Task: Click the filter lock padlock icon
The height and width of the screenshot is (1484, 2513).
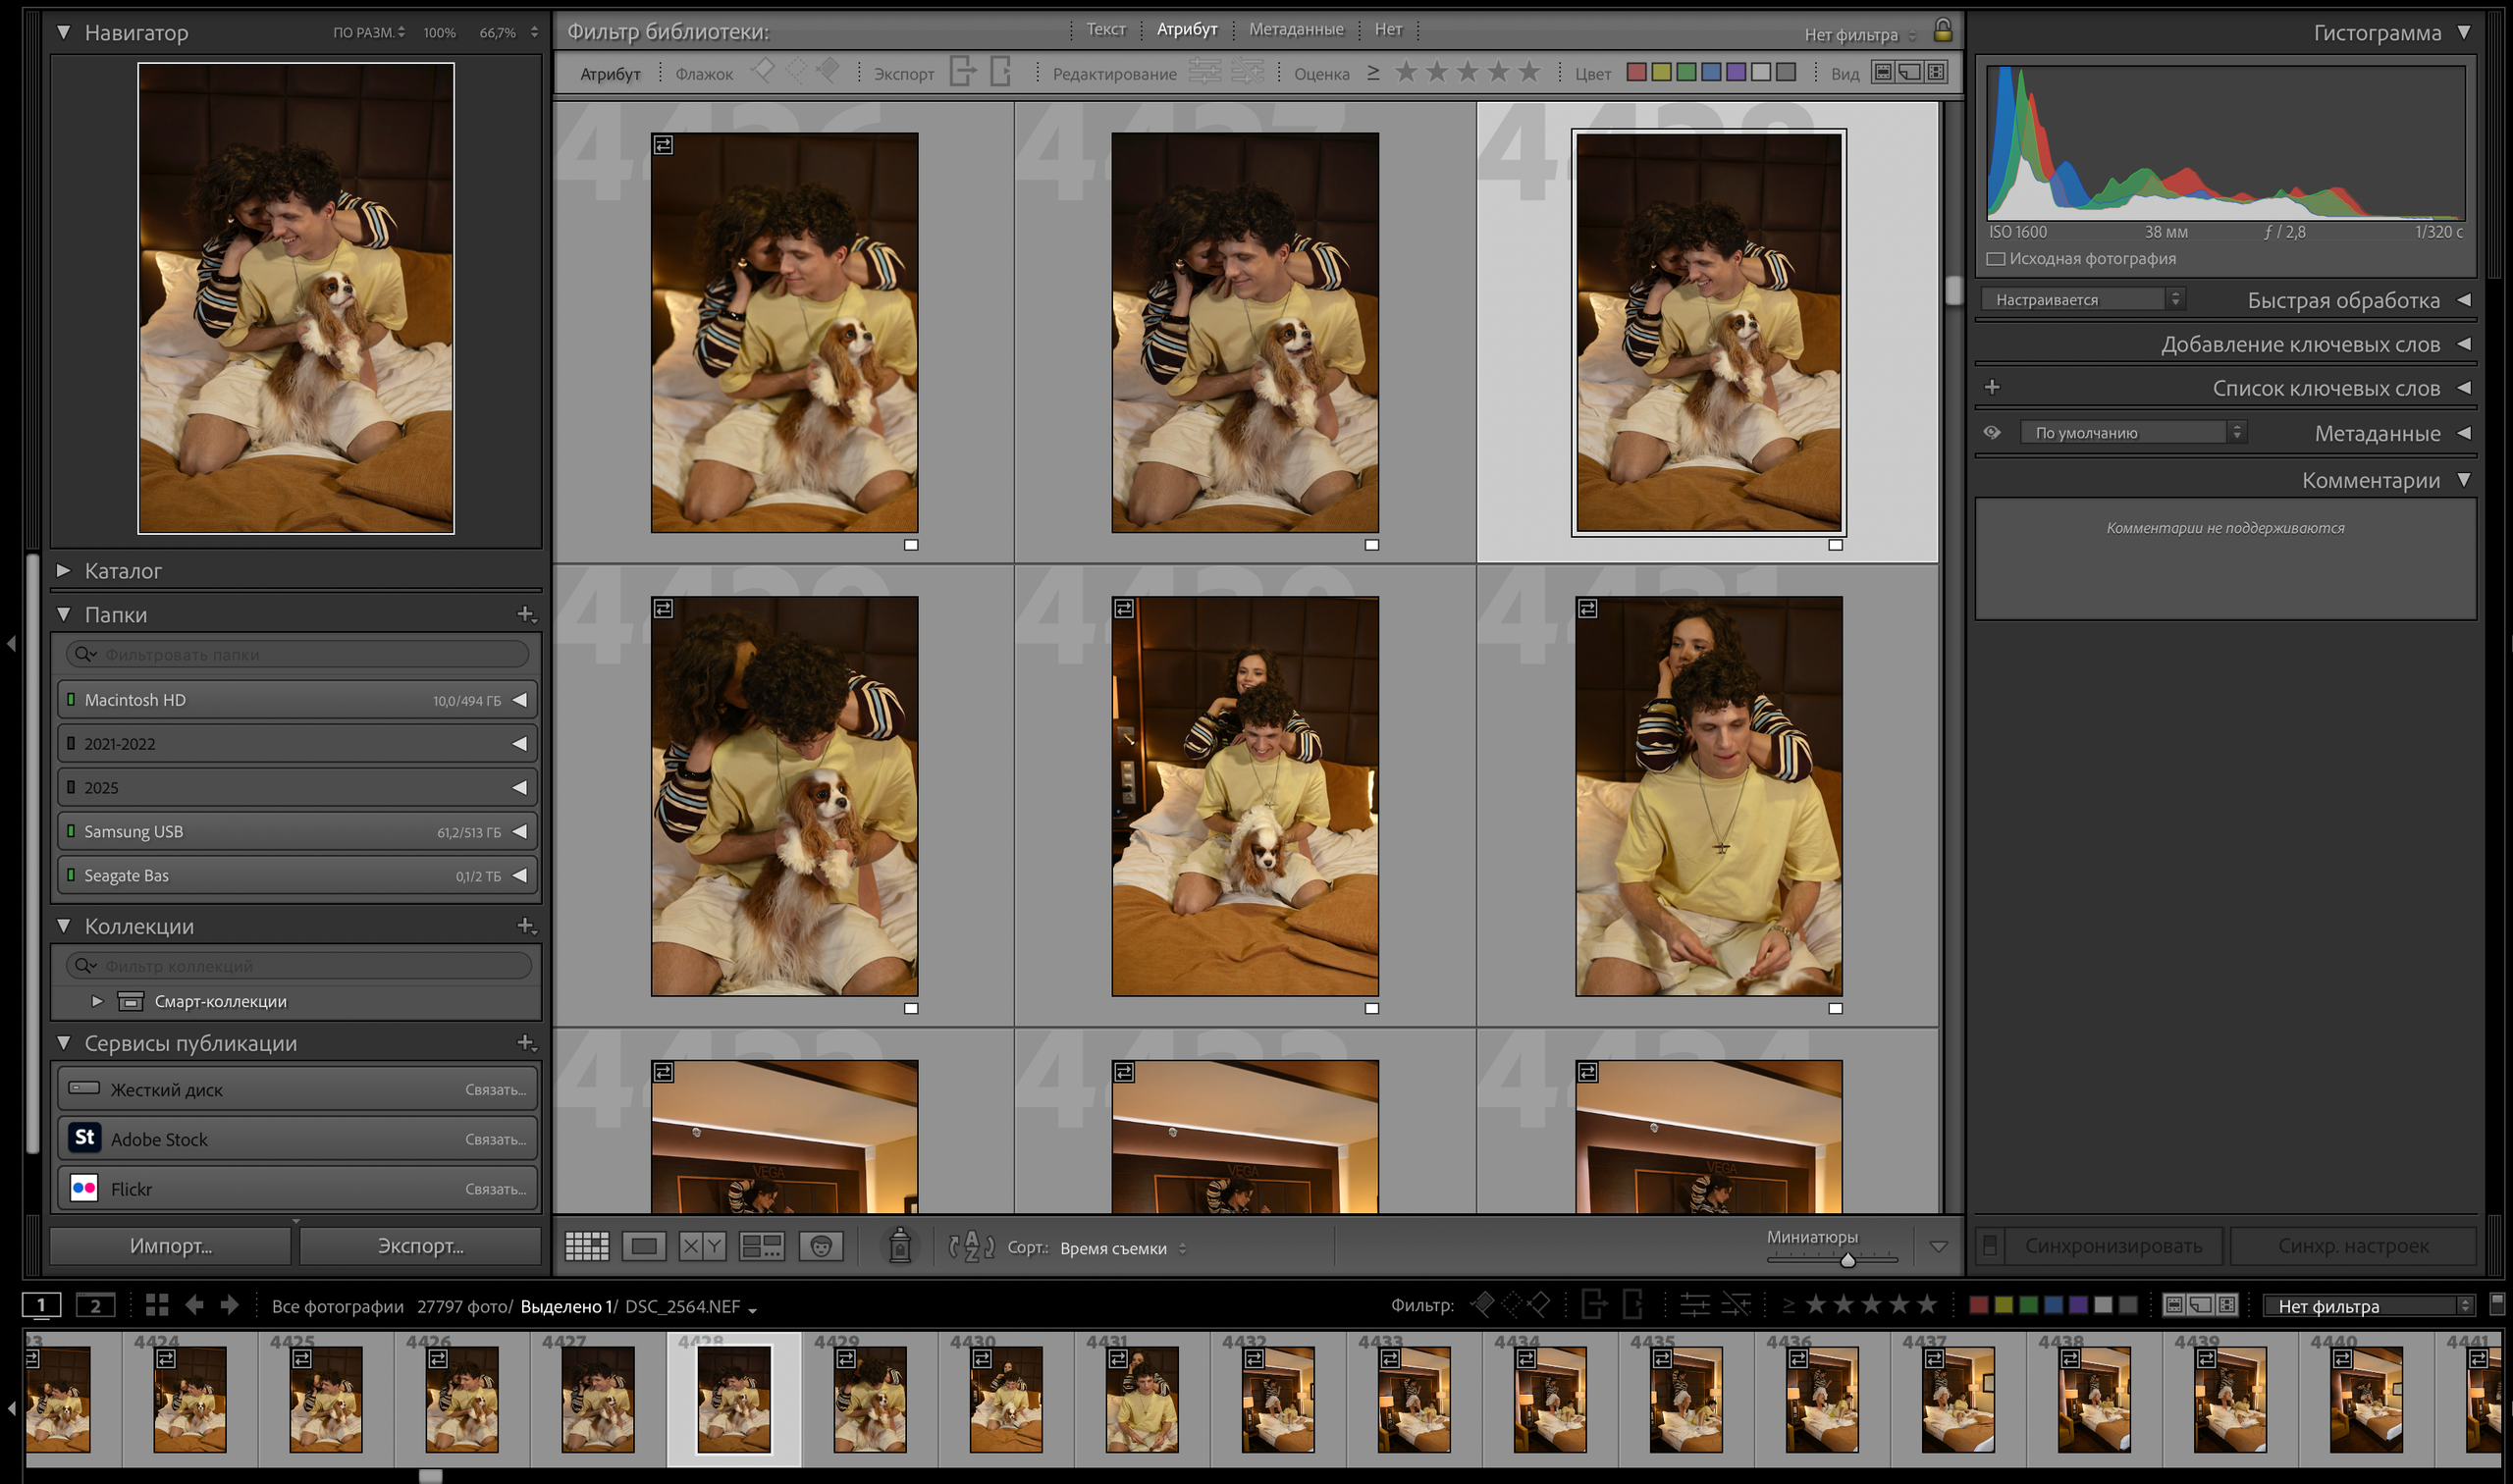Action: point(1942,31)
